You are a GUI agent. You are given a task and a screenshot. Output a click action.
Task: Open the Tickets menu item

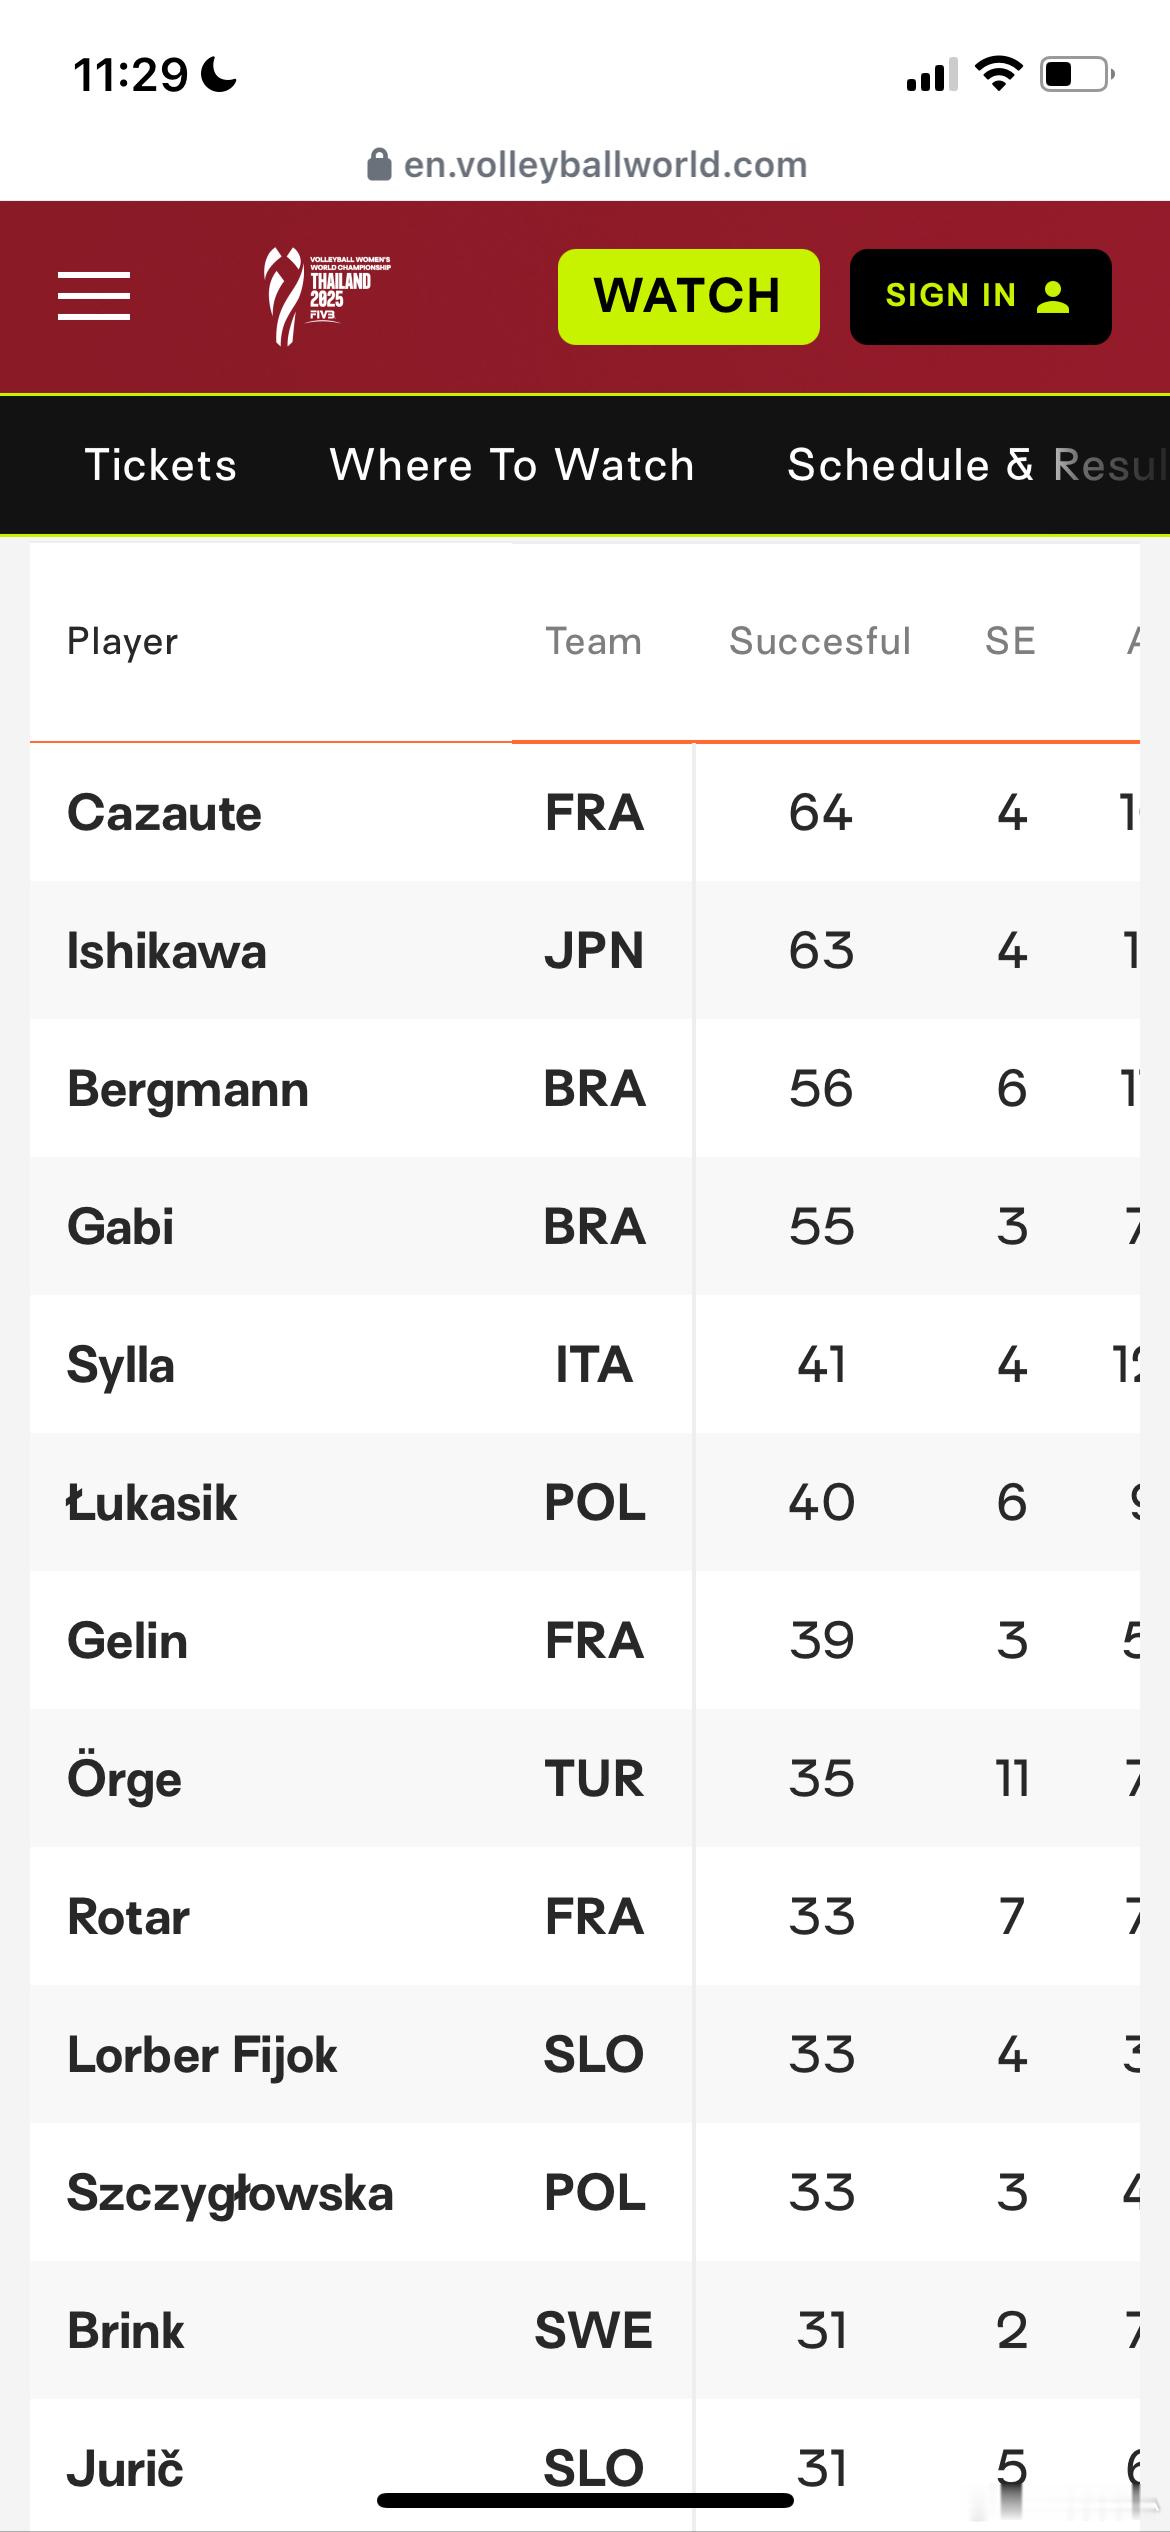[161, 465]
